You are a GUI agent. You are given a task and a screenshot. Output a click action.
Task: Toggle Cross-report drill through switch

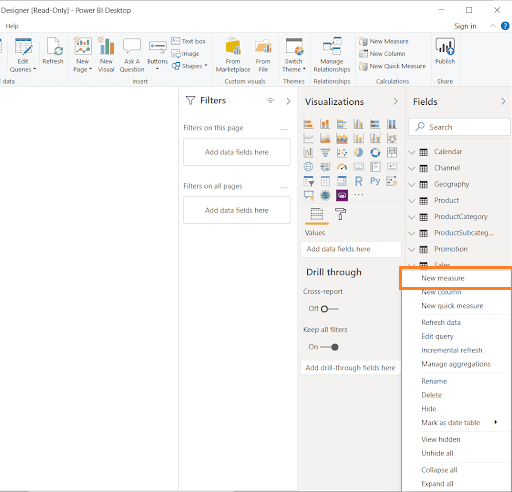329,309
